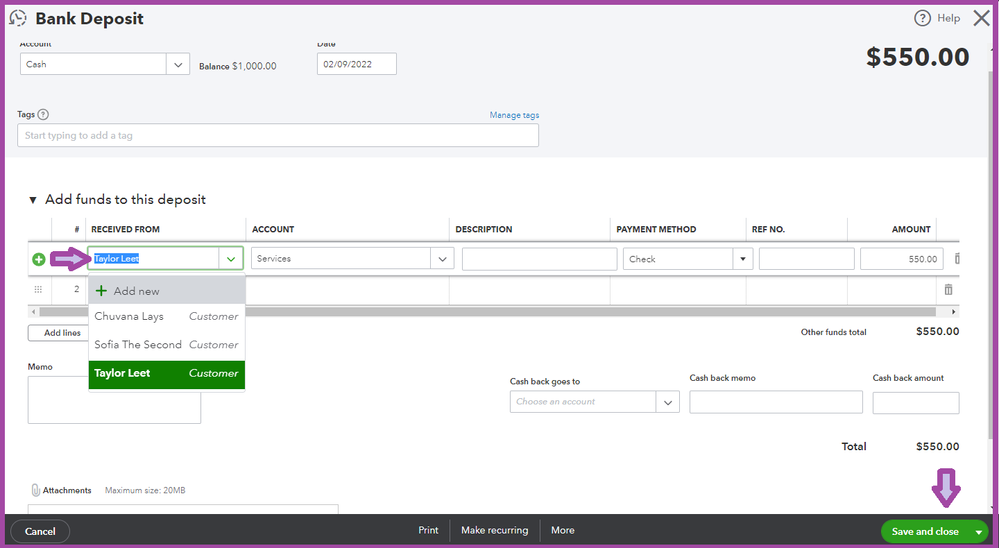
Task: Open the More menu in footer
Action: pyautogui.click(x=563, y=530)
